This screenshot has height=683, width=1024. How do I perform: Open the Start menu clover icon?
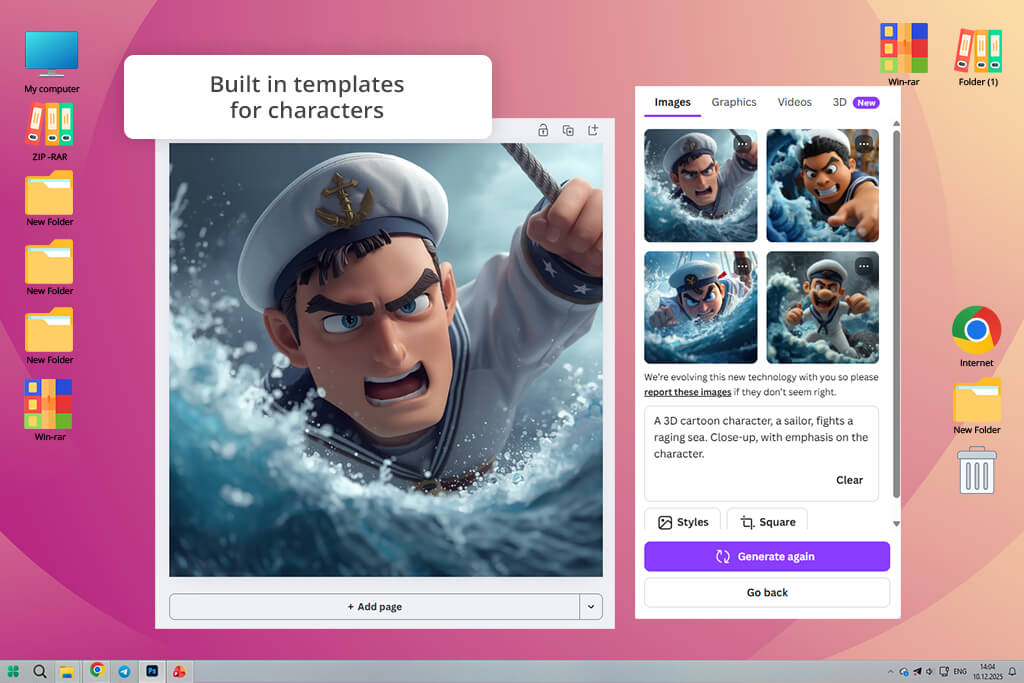tap(13, 671)
